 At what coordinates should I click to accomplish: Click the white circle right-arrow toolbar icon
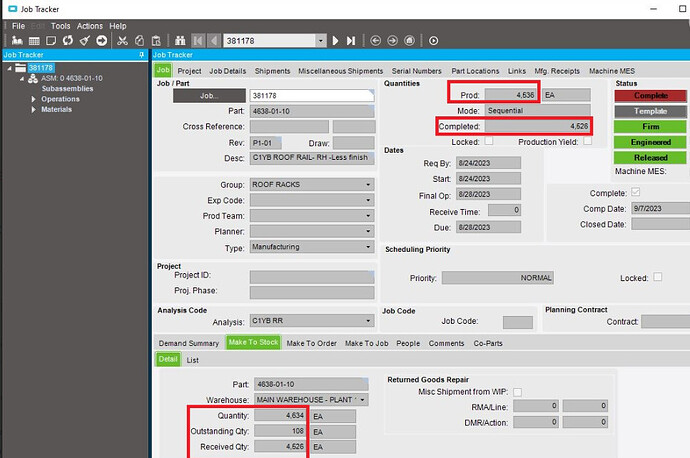tap(102, 40)
